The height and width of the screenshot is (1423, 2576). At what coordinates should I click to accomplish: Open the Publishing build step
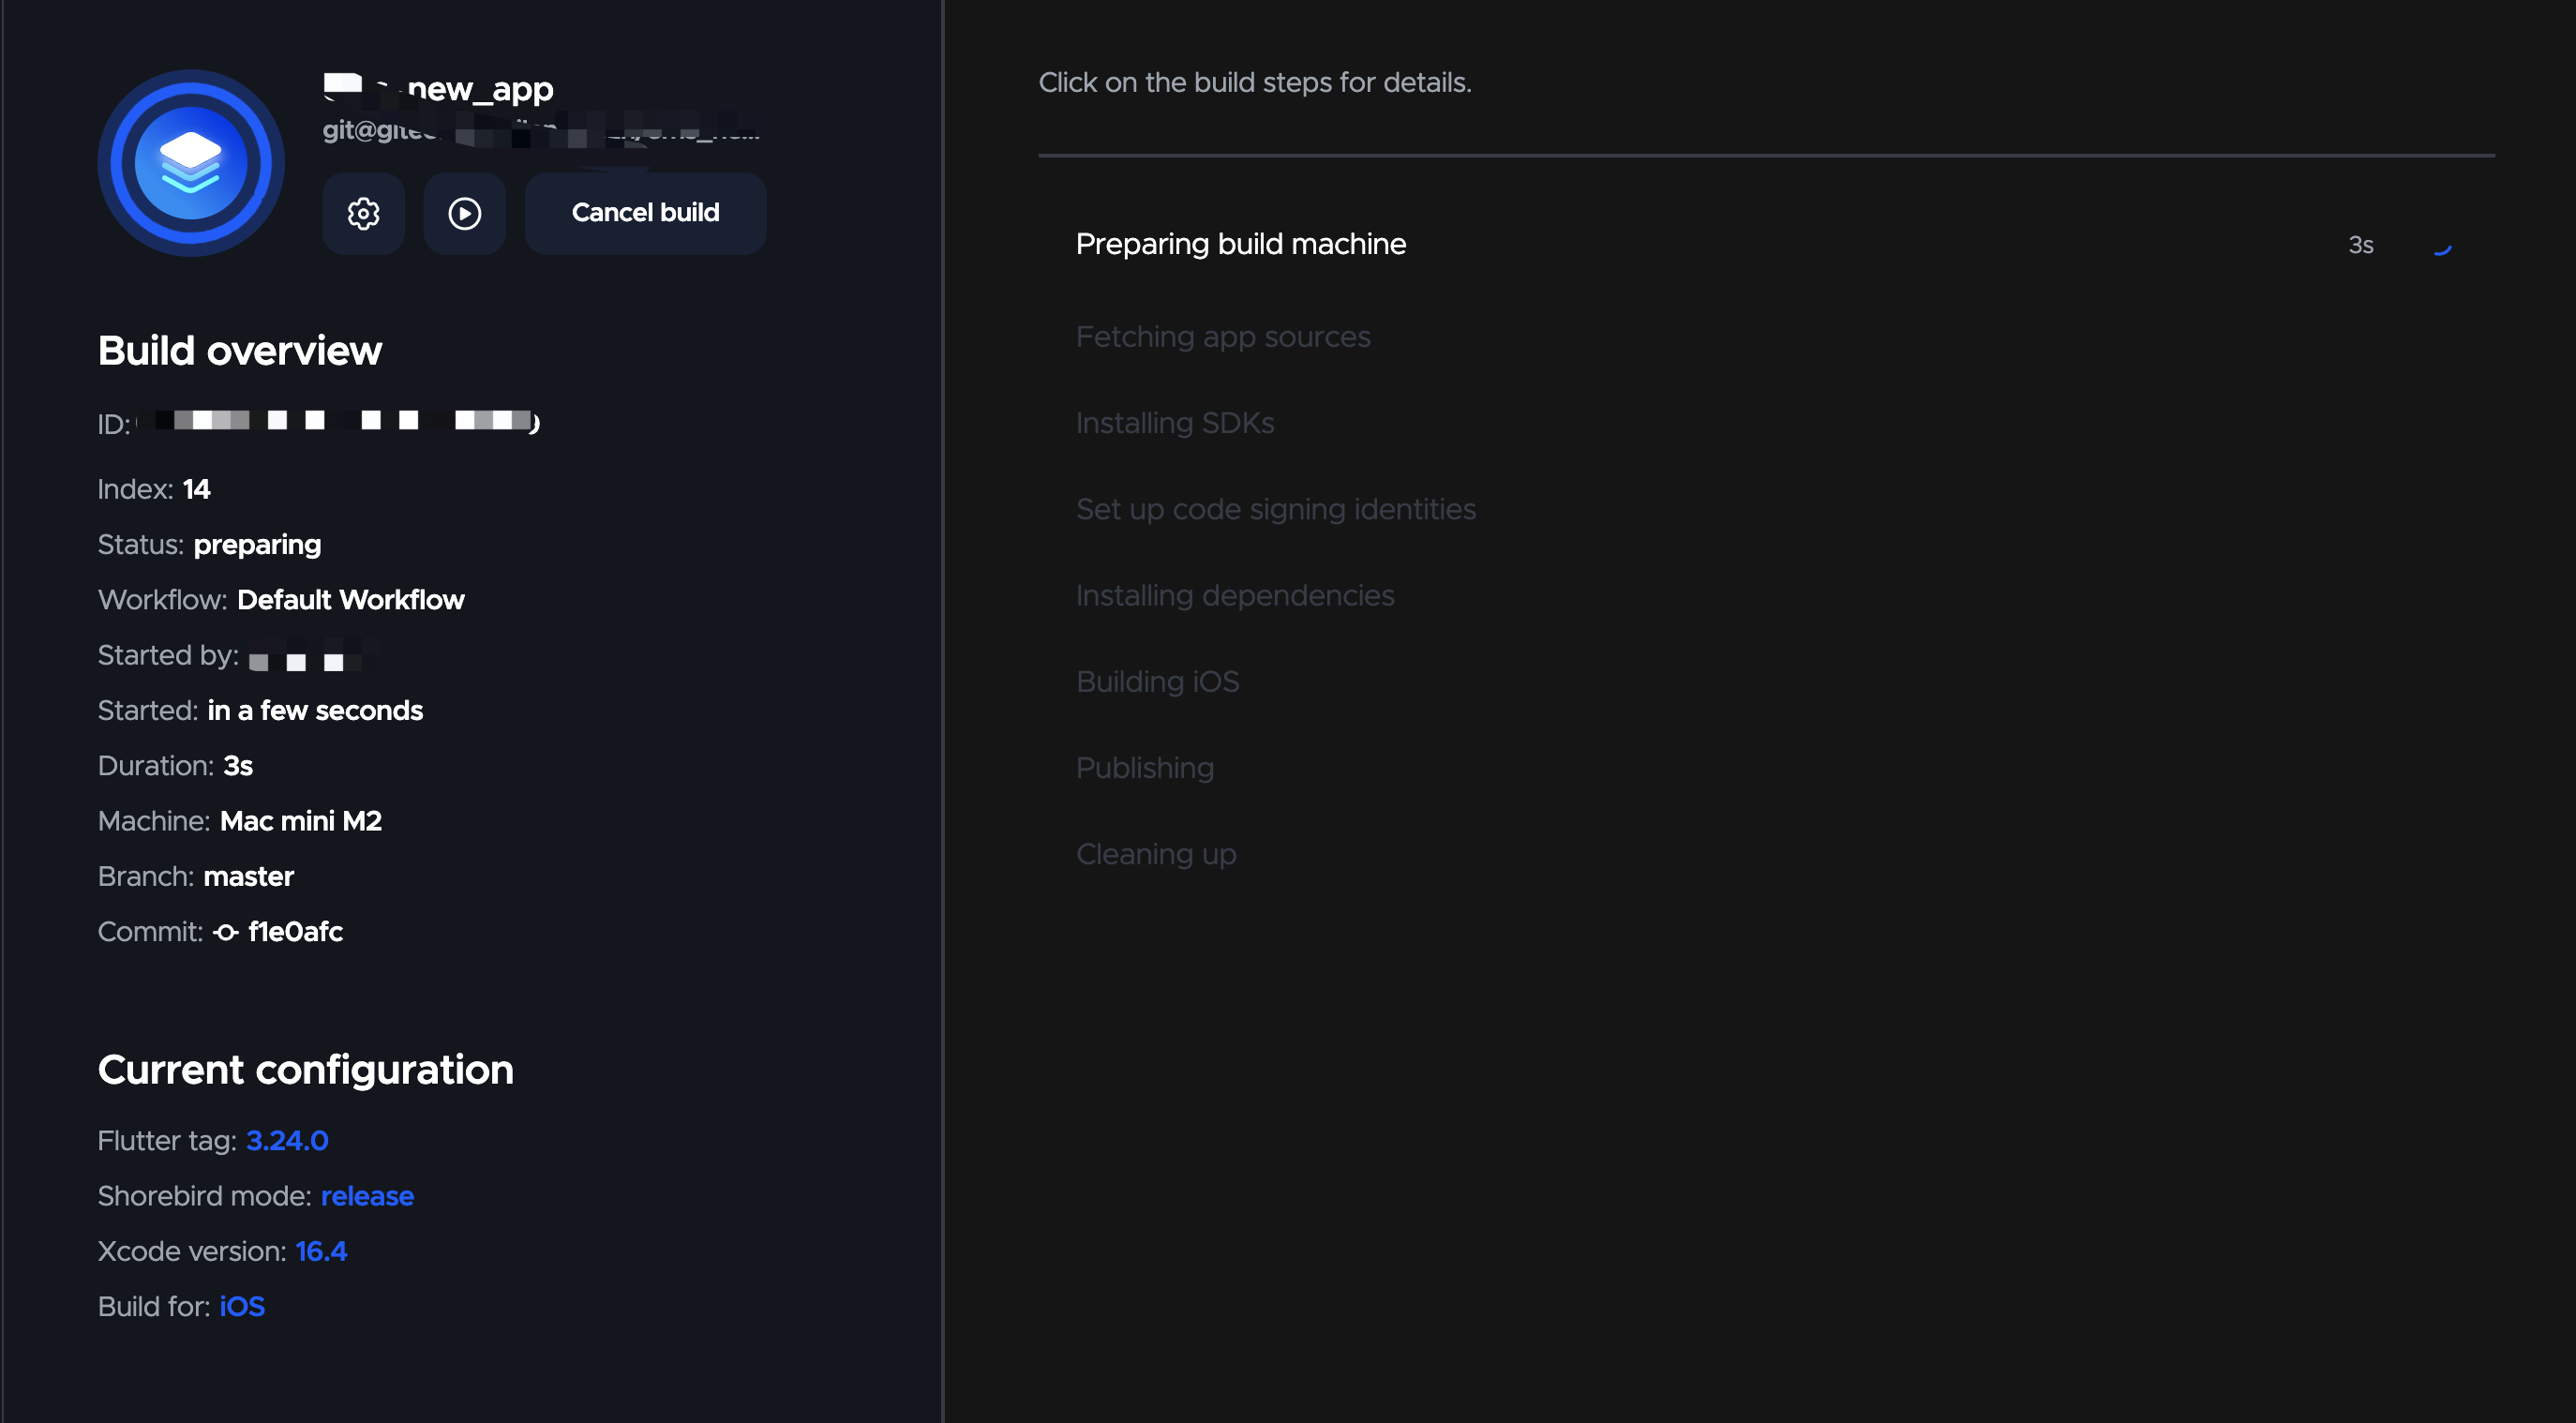(1144, 768)
